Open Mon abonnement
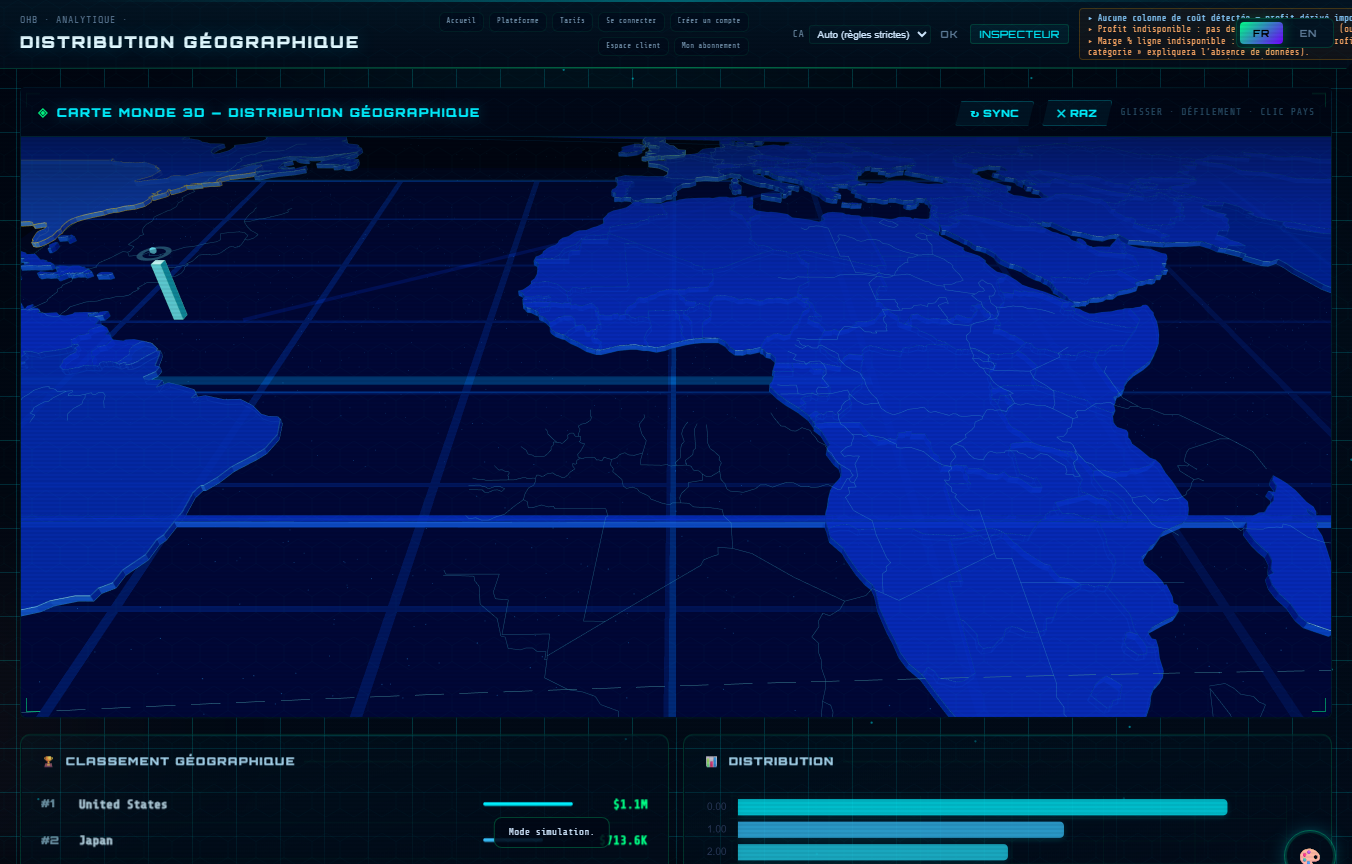The width and height of the screenshot is (1352, 864). 711,46
